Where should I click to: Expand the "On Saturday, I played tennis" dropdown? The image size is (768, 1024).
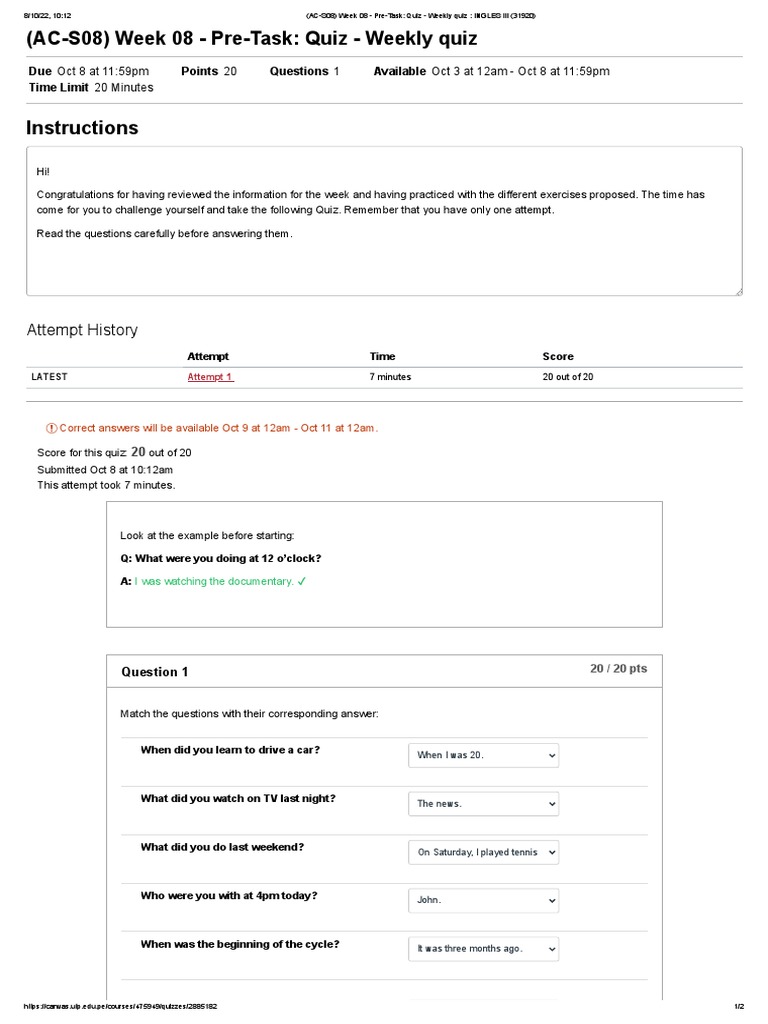pyautogui.click(x=483, y=852)
